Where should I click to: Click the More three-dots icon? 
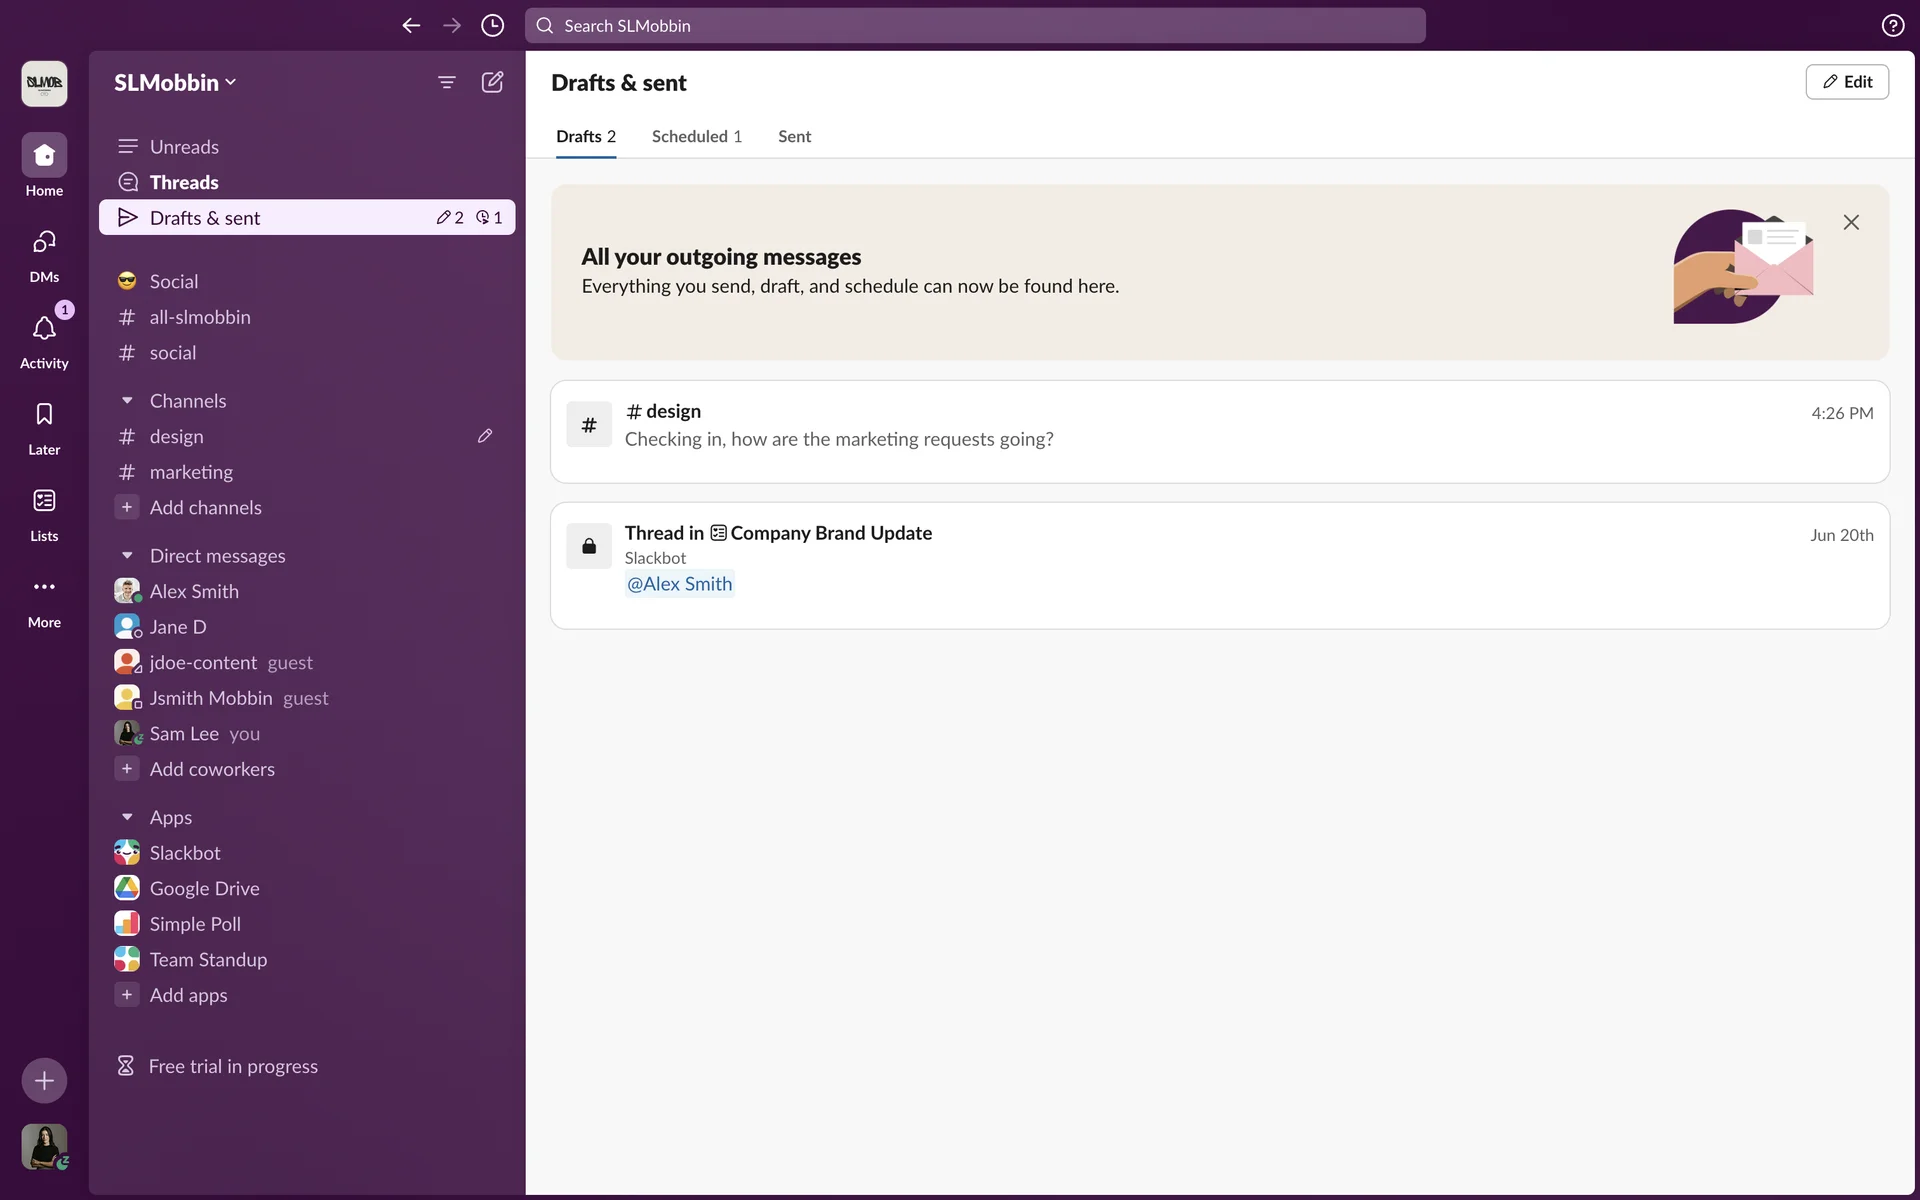44,587
